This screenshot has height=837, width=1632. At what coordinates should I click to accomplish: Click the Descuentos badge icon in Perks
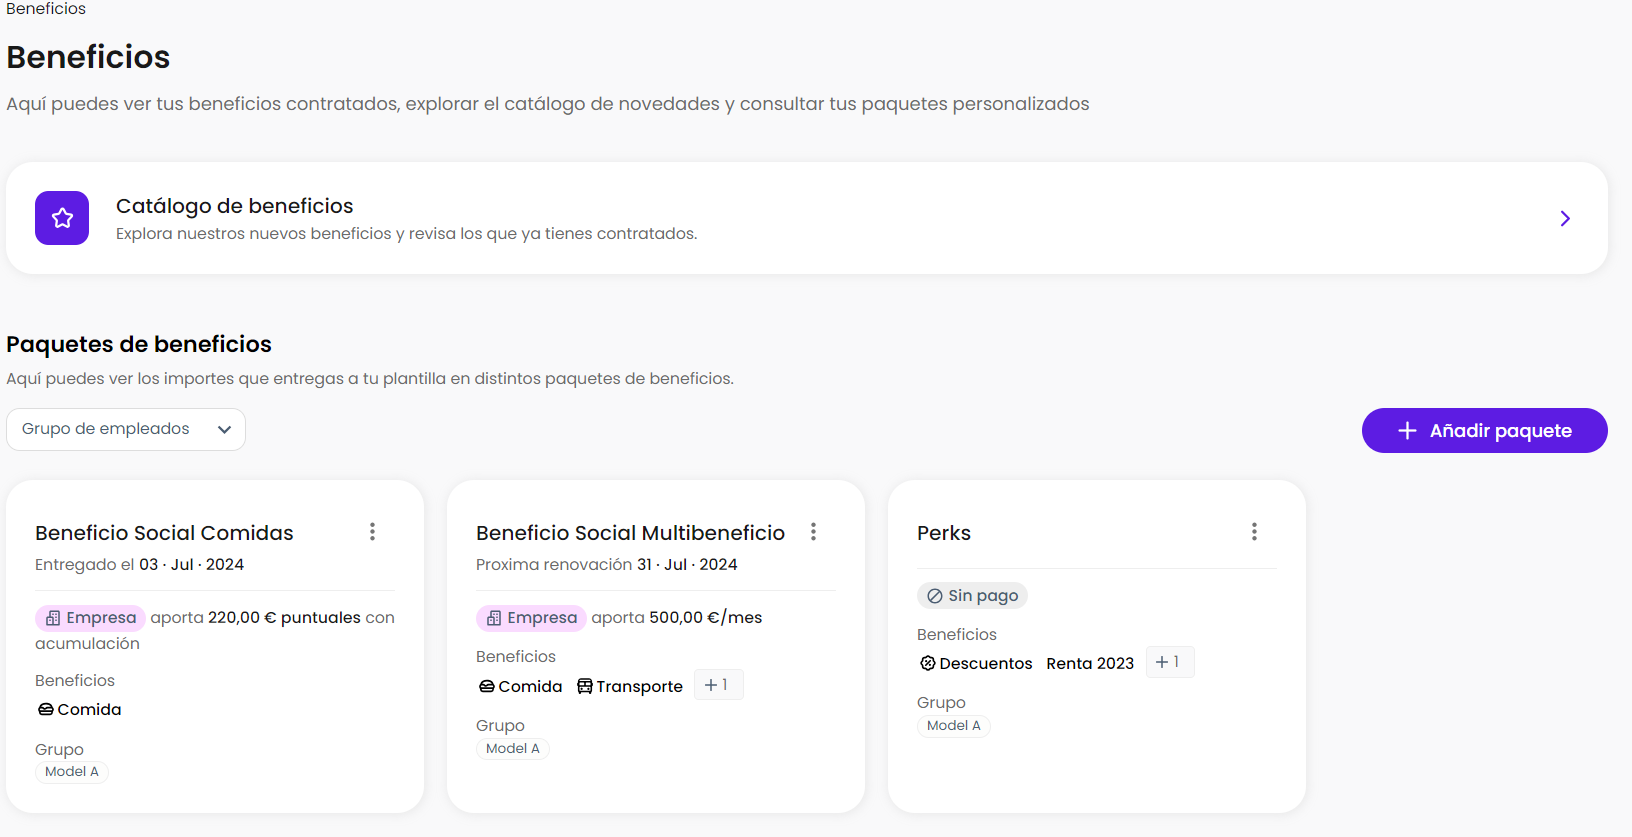point(928,664)
